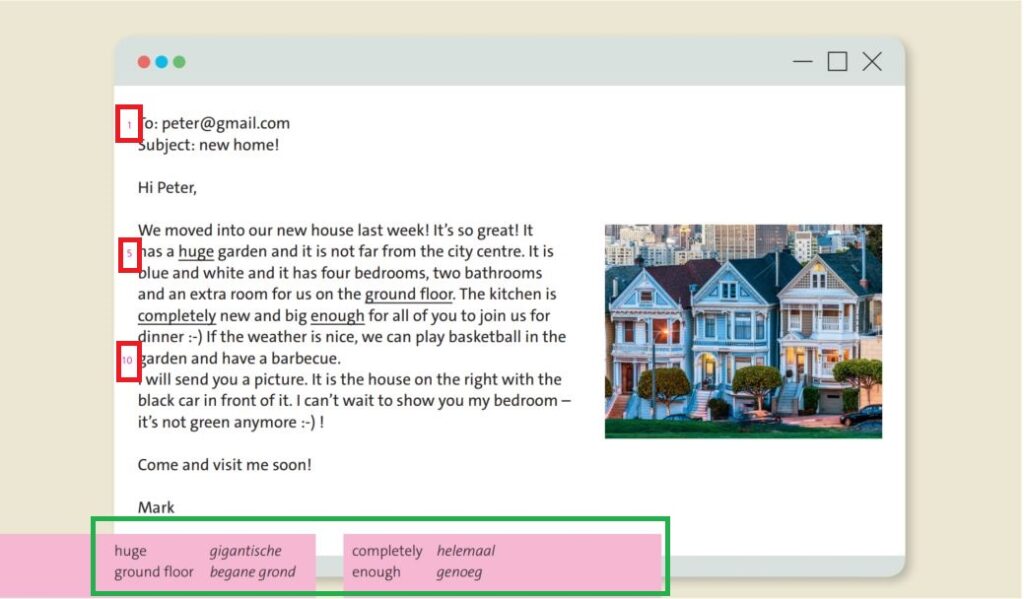The height and width of the screenshot is (599, 1024).
Task: Click line number marker 1
Action: tap(129, 124)
